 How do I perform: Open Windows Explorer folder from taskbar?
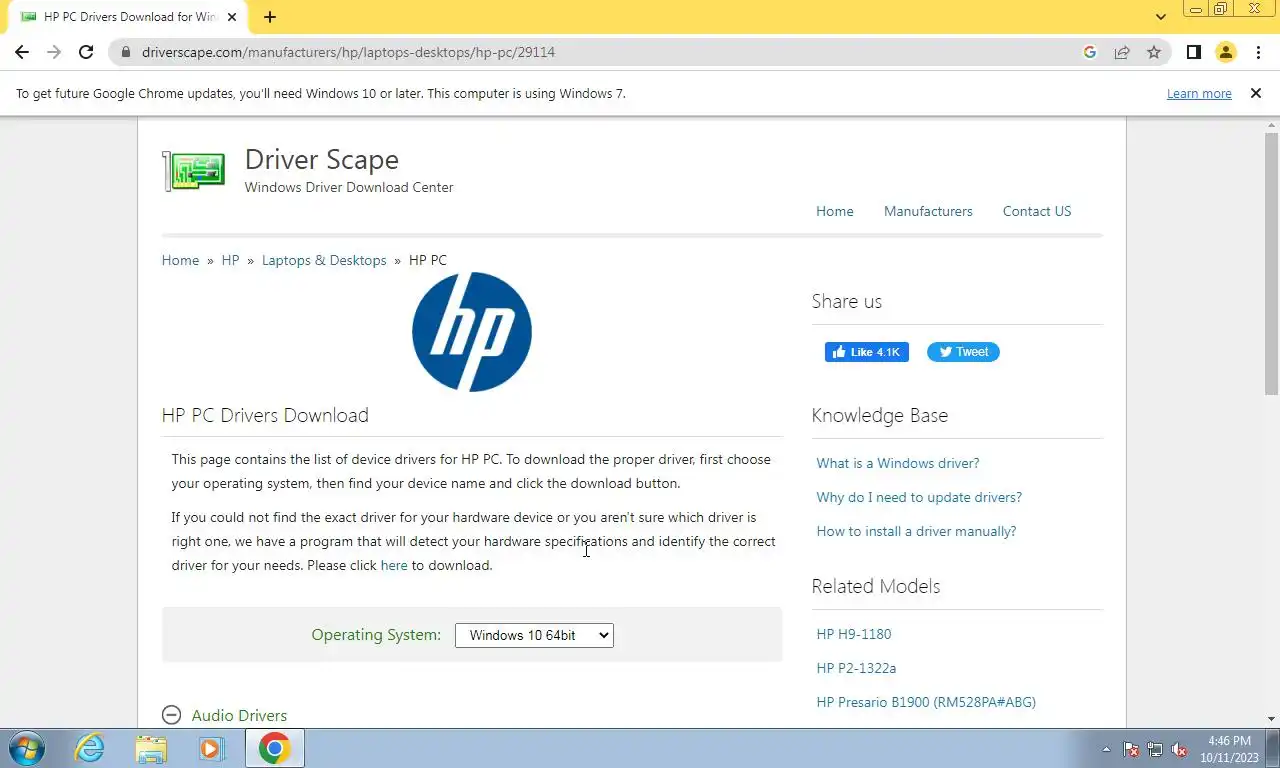(x=151, y=748)
